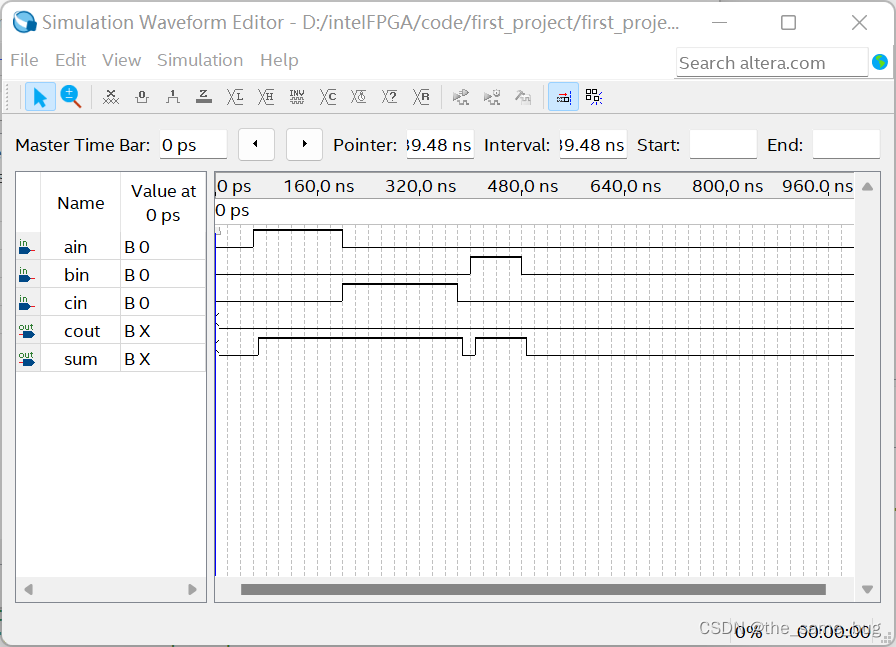
Task: Toggle the Snap to Grid button
Action: [x=594, y=97]
